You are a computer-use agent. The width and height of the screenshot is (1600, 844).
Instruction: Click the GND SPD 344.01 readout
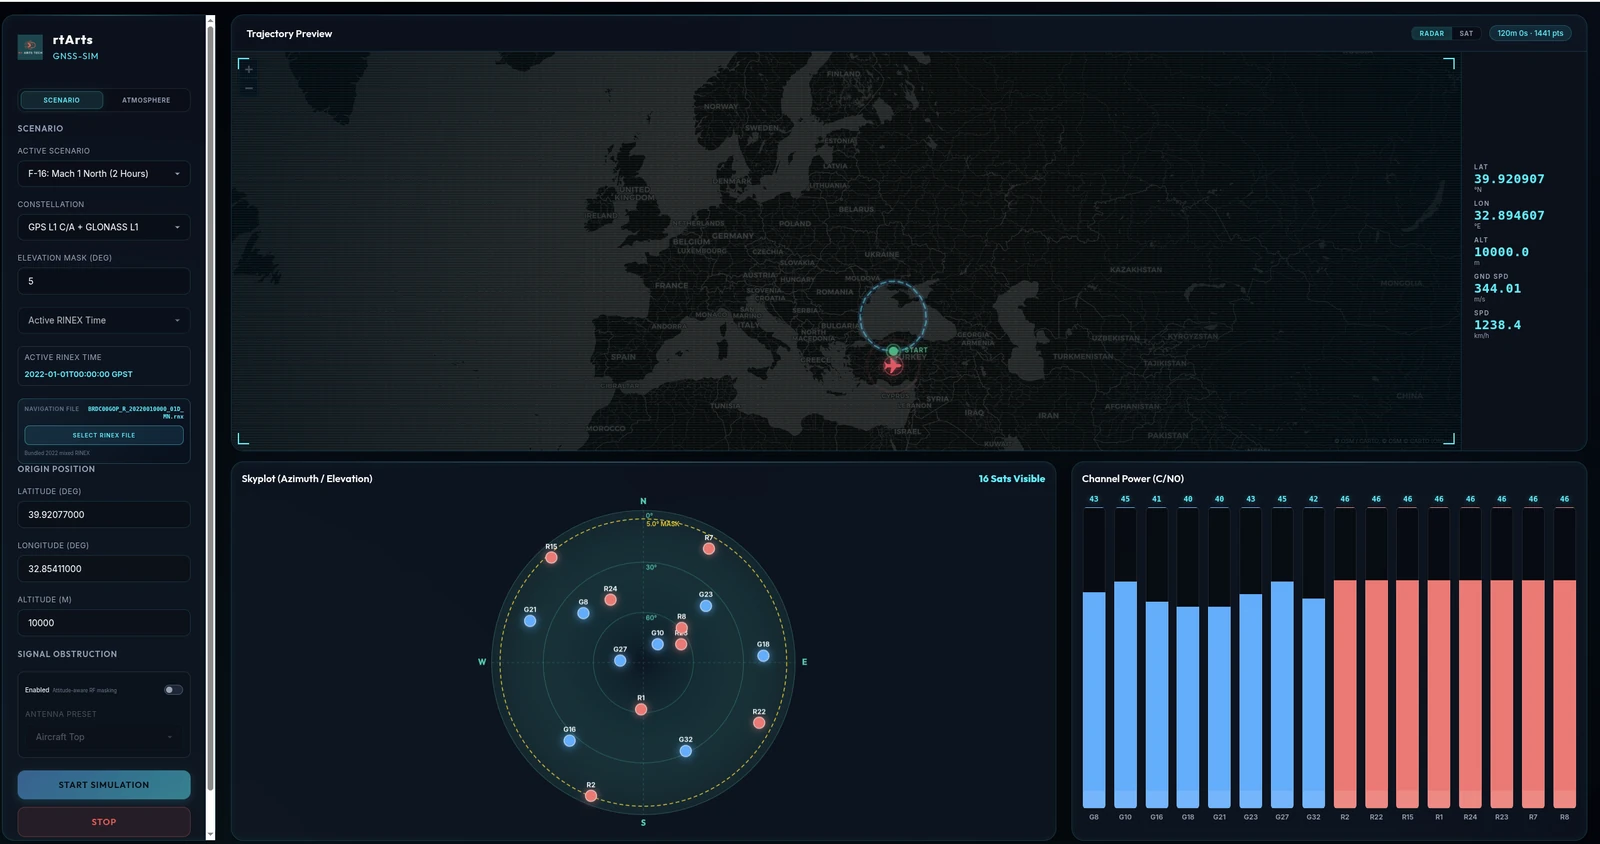click(1497, 289)
